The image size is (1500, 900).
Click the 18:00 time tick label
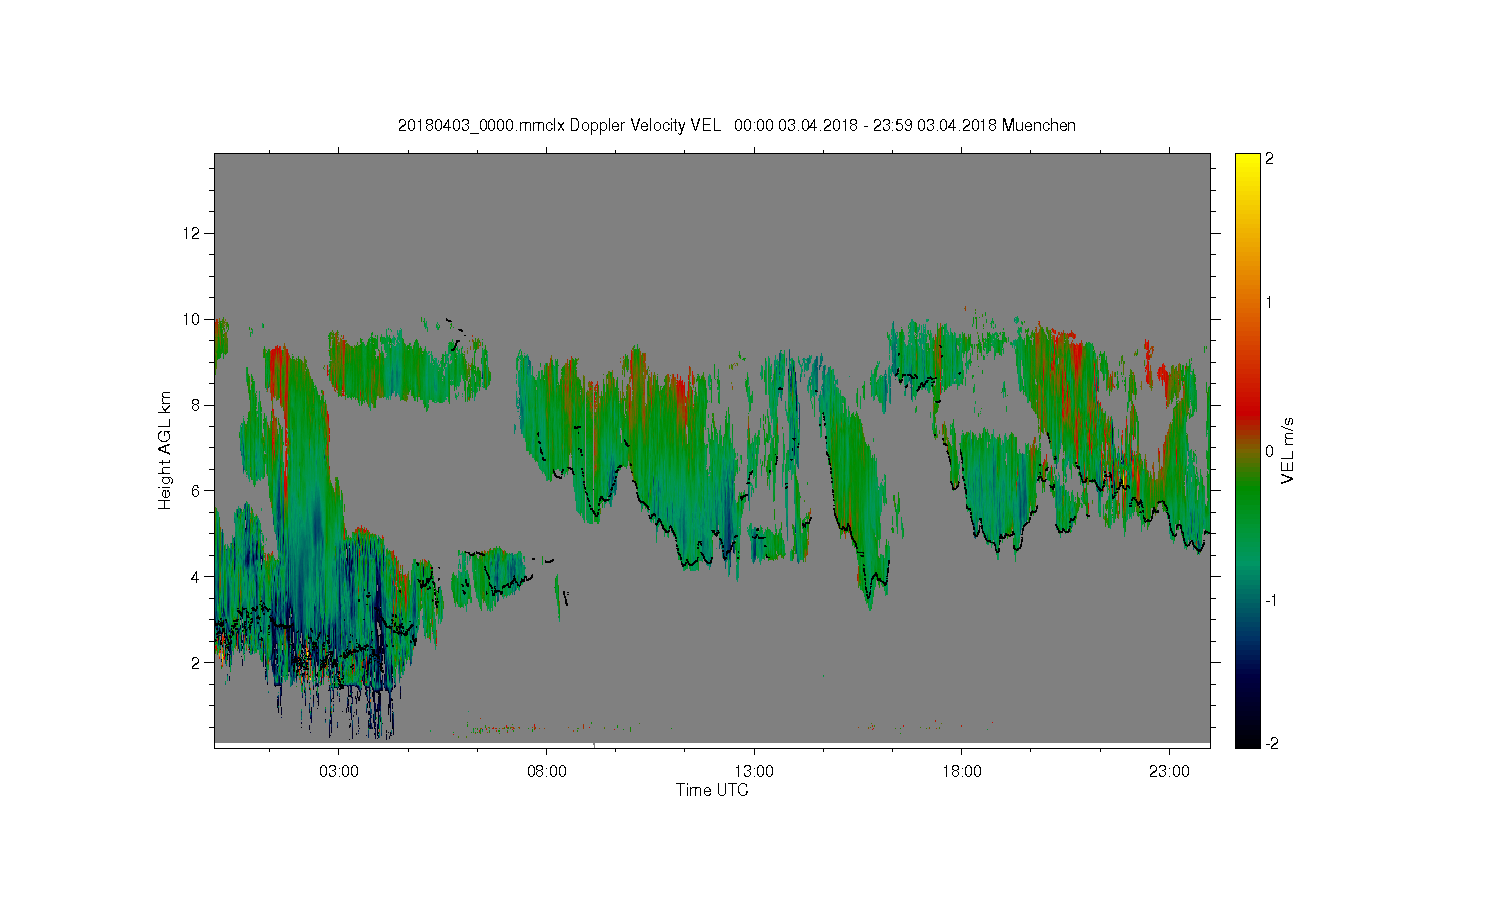(x=962, y=772)
